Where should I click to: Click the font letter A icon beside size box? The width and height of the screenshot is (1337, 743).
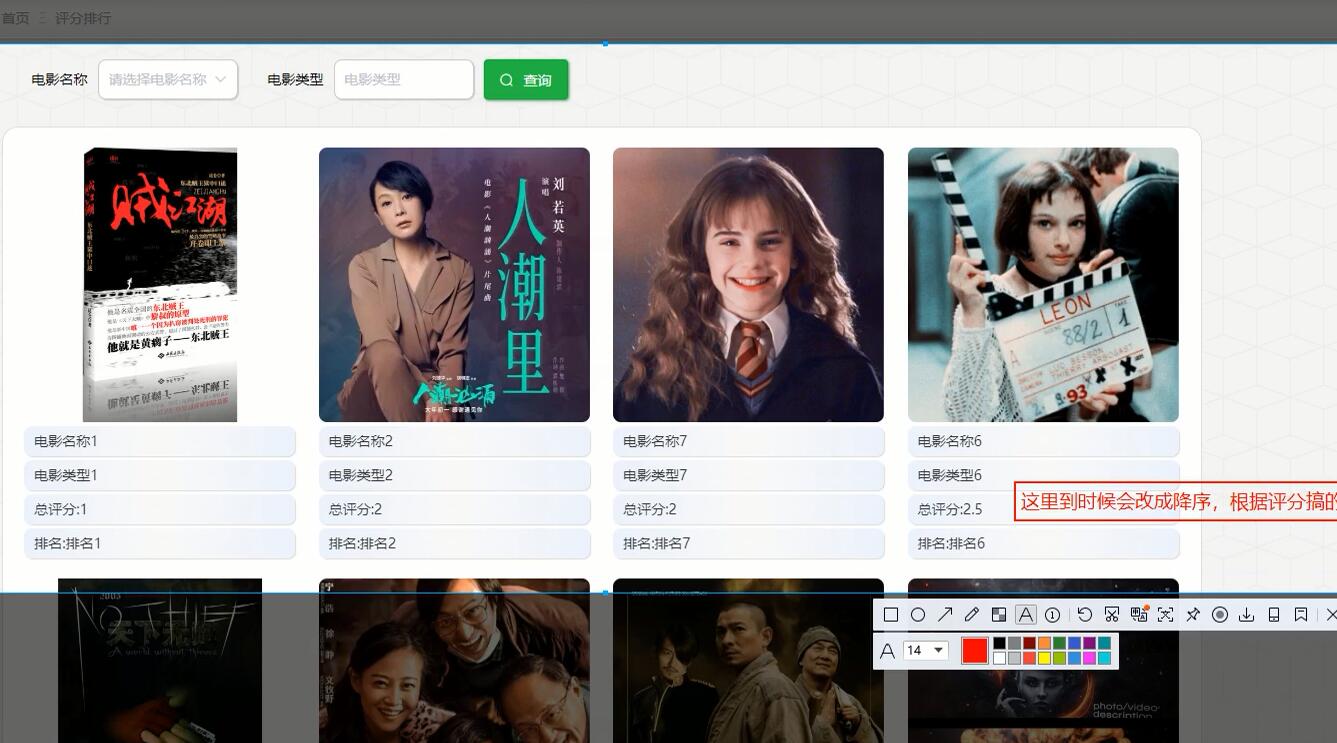tap(887, 651)
